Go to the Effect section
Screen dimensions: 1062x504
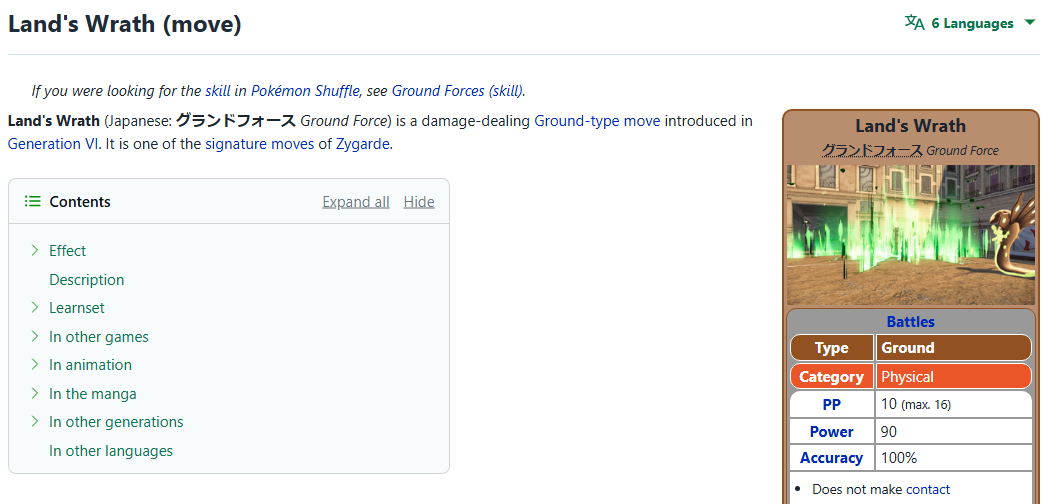pos(67,251)
